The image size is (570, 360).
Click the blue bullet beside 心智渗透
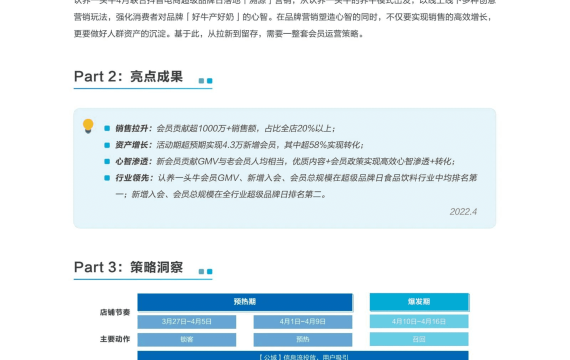pos(107,161)
